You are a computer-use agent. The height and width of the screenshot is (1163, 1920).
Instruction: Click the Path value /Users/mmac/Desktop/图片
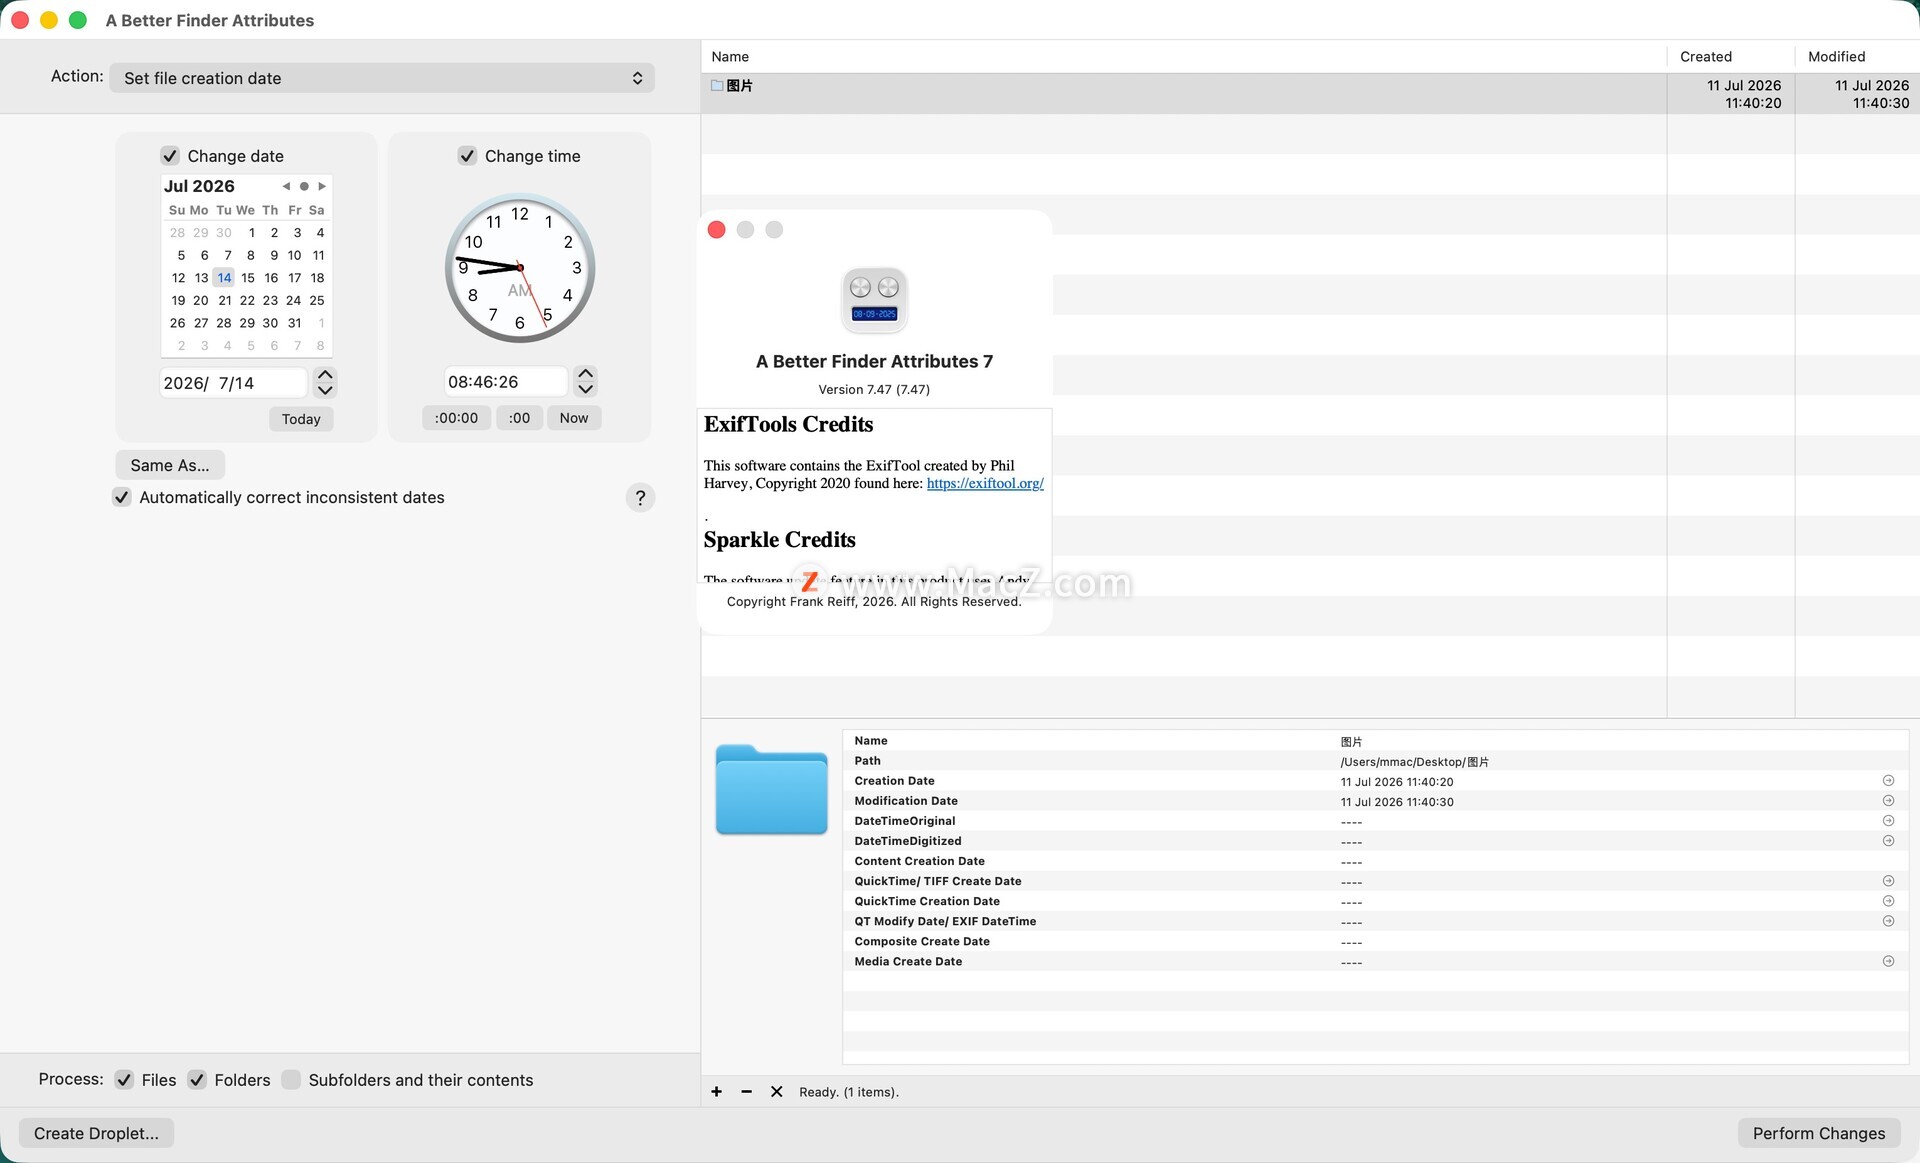pos(1414,762)
